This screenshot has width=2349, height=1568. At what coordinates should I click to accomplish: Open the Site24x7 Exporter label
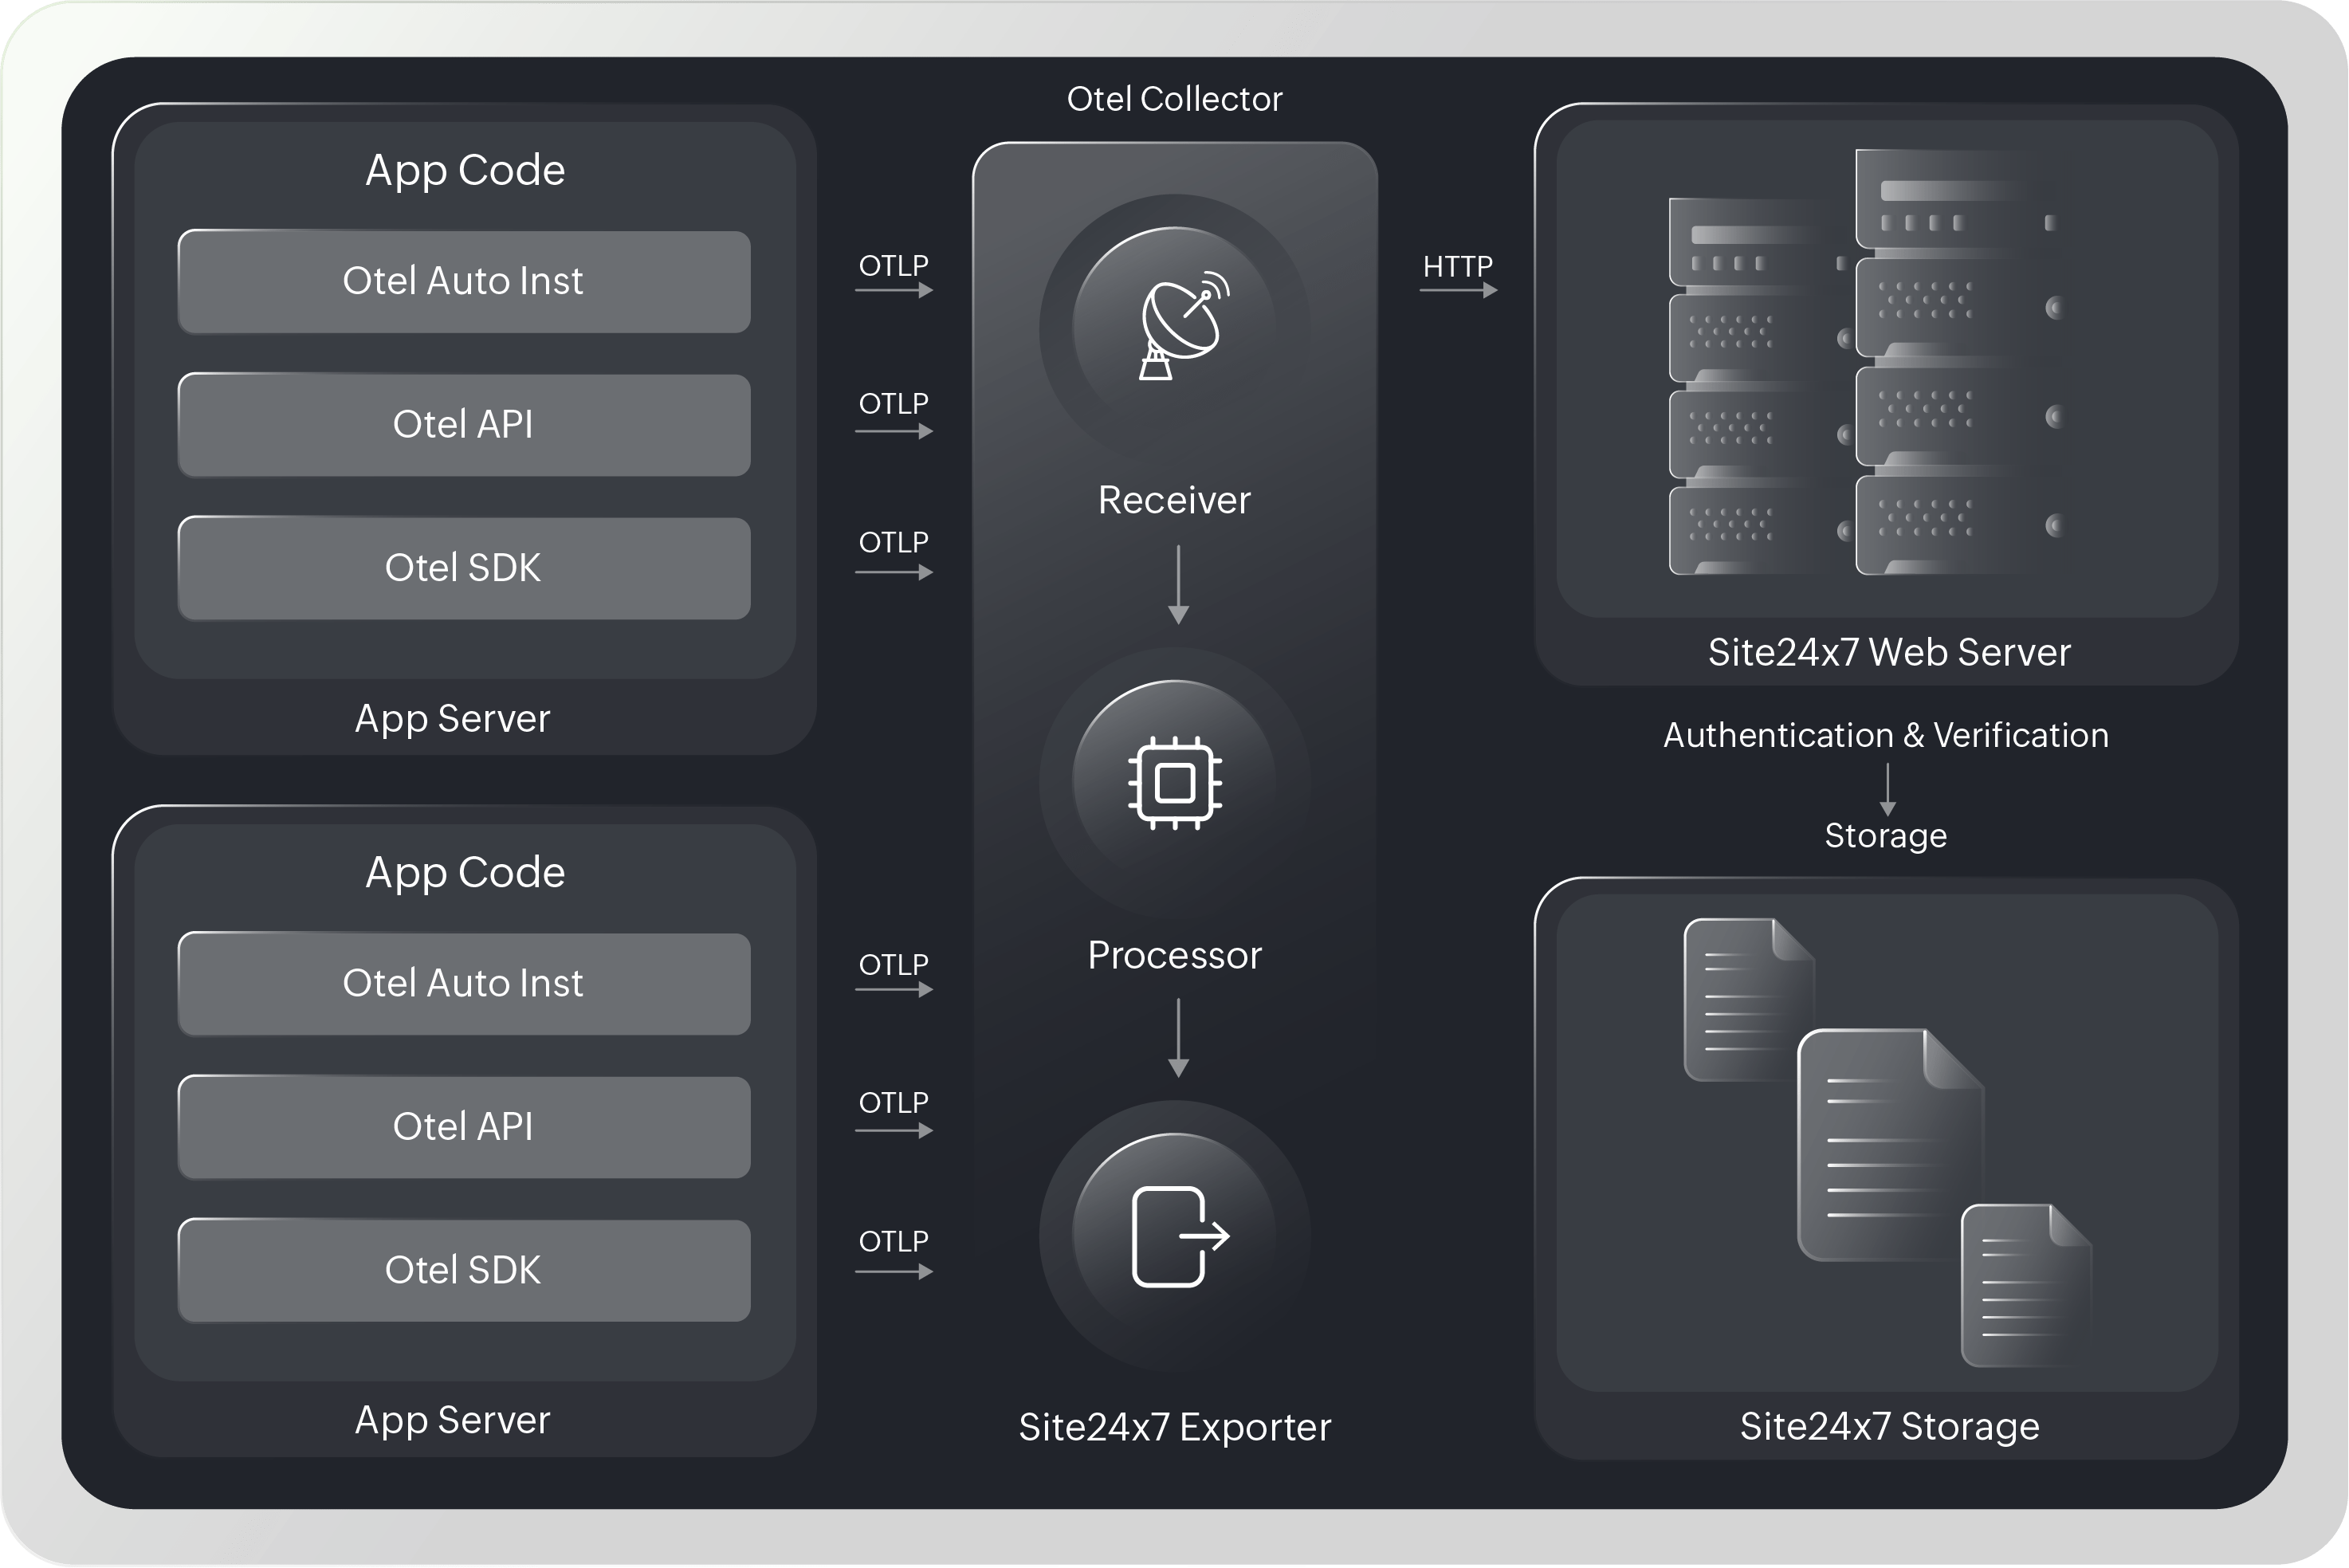pos(1175,1427)
